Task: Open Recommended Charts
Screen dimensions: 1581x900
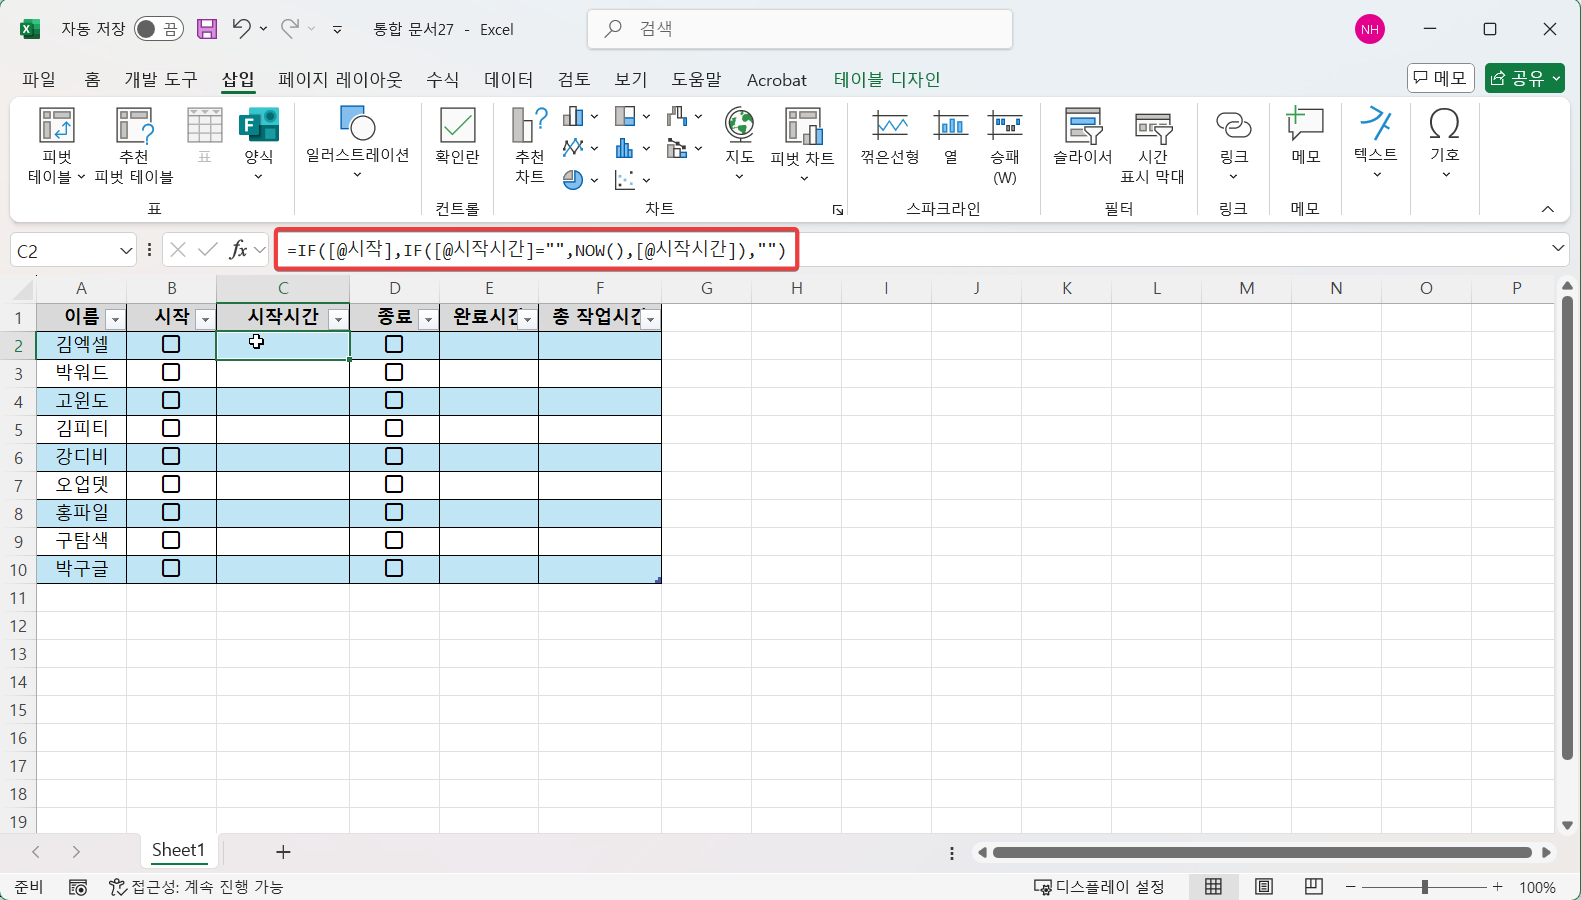Action: [x=529, y=146]
